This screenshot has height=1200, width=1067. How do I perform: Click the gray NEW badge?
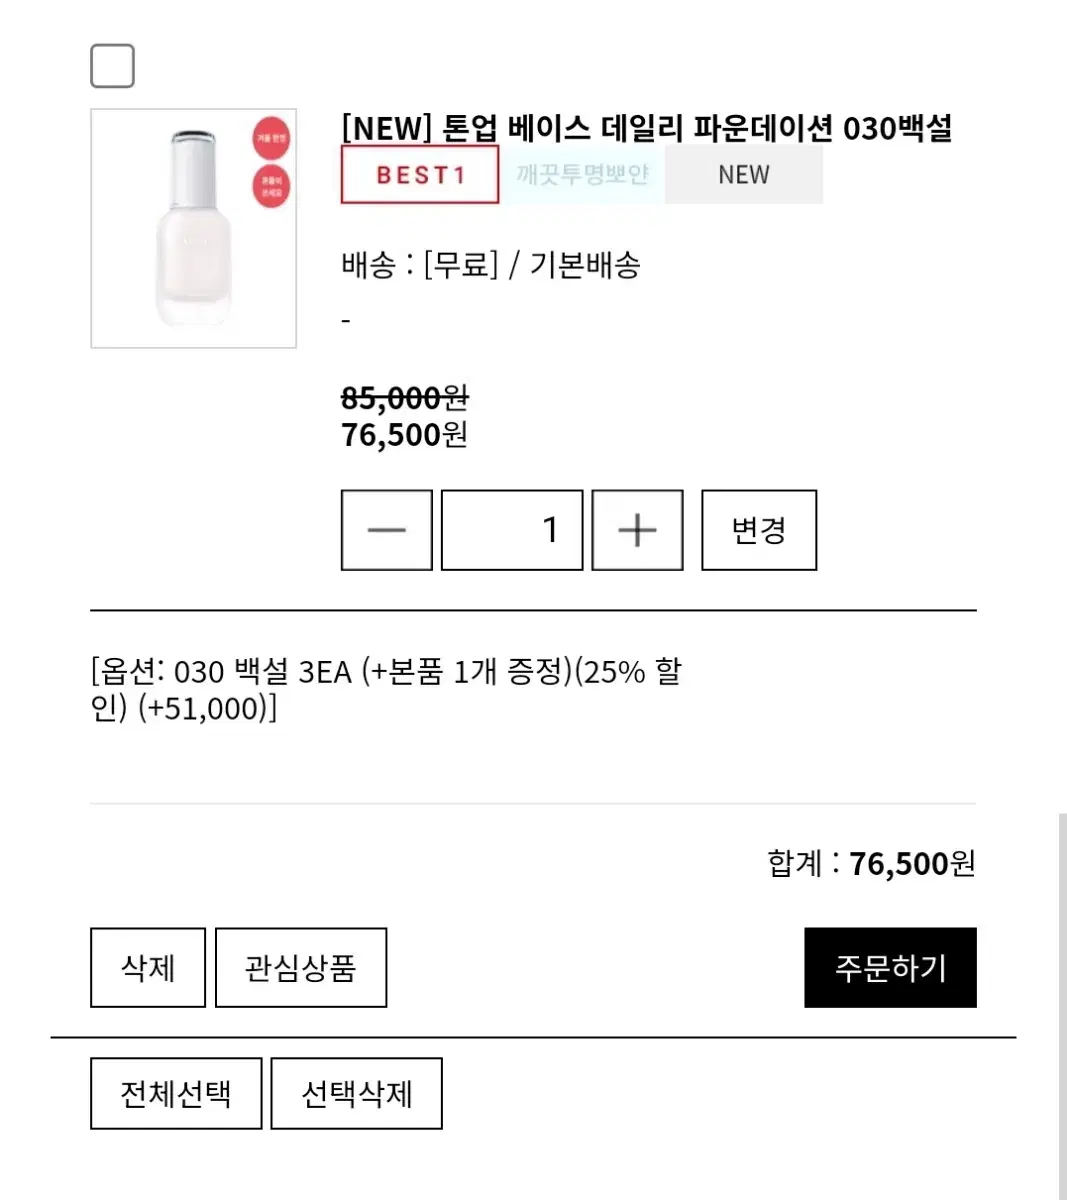coord(744,175)
